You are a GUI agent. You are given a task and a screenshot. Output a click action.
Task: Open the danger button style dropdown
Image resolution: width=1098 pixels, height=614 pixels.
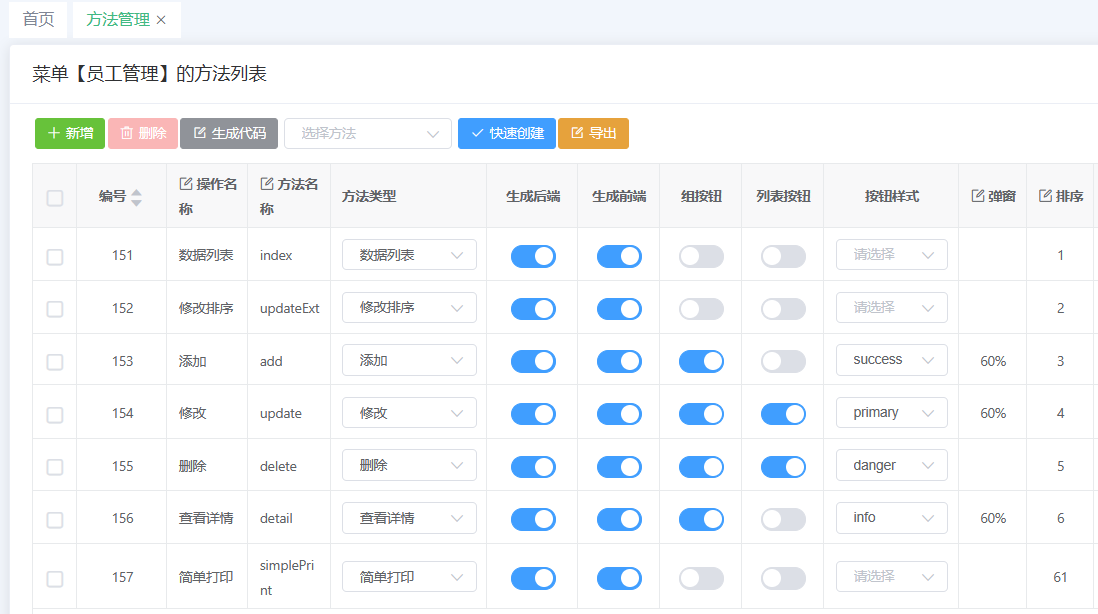(x=891, y=466)
